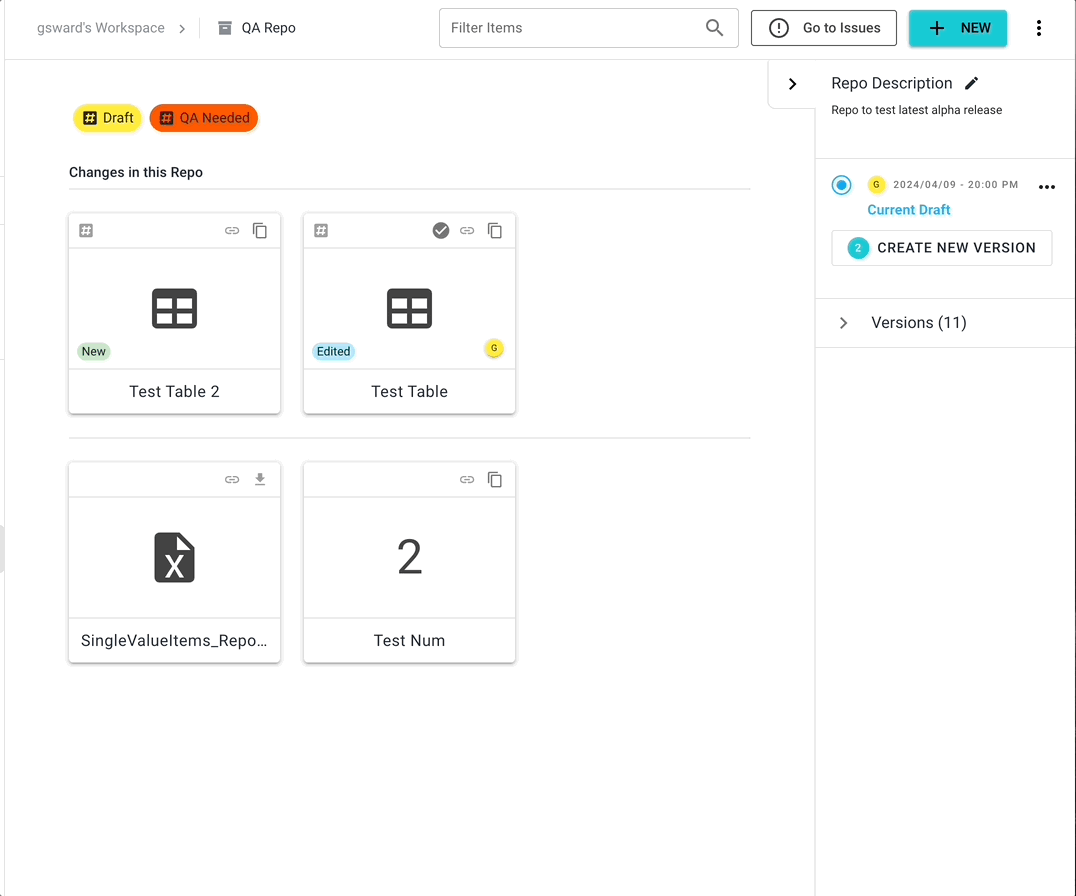This screenshot has width=1076, height=896.
Task: Download the SingleValueItems spreadsheet file
Action: [260, 480]
